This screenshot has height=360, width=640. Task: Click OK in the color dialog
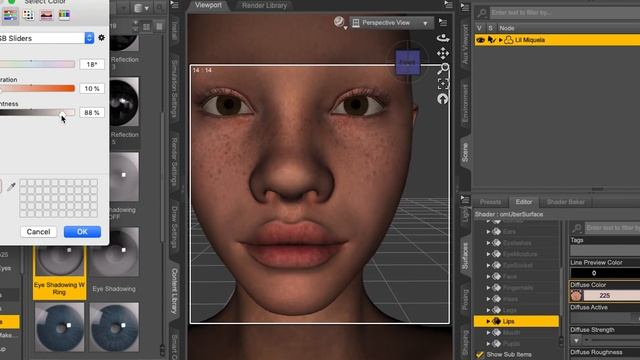82,232
